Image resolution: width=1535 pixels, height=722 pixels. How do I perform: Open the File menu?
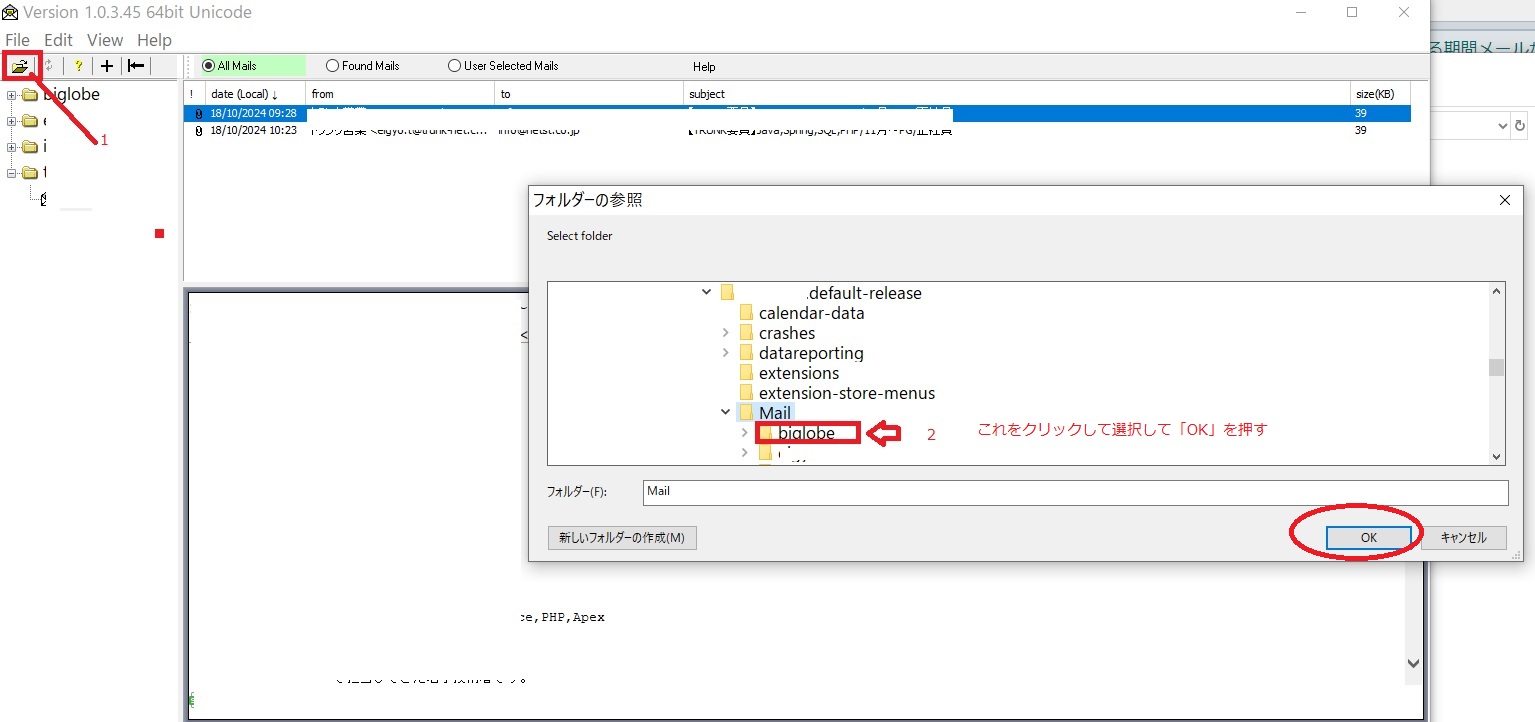(17, 40)
